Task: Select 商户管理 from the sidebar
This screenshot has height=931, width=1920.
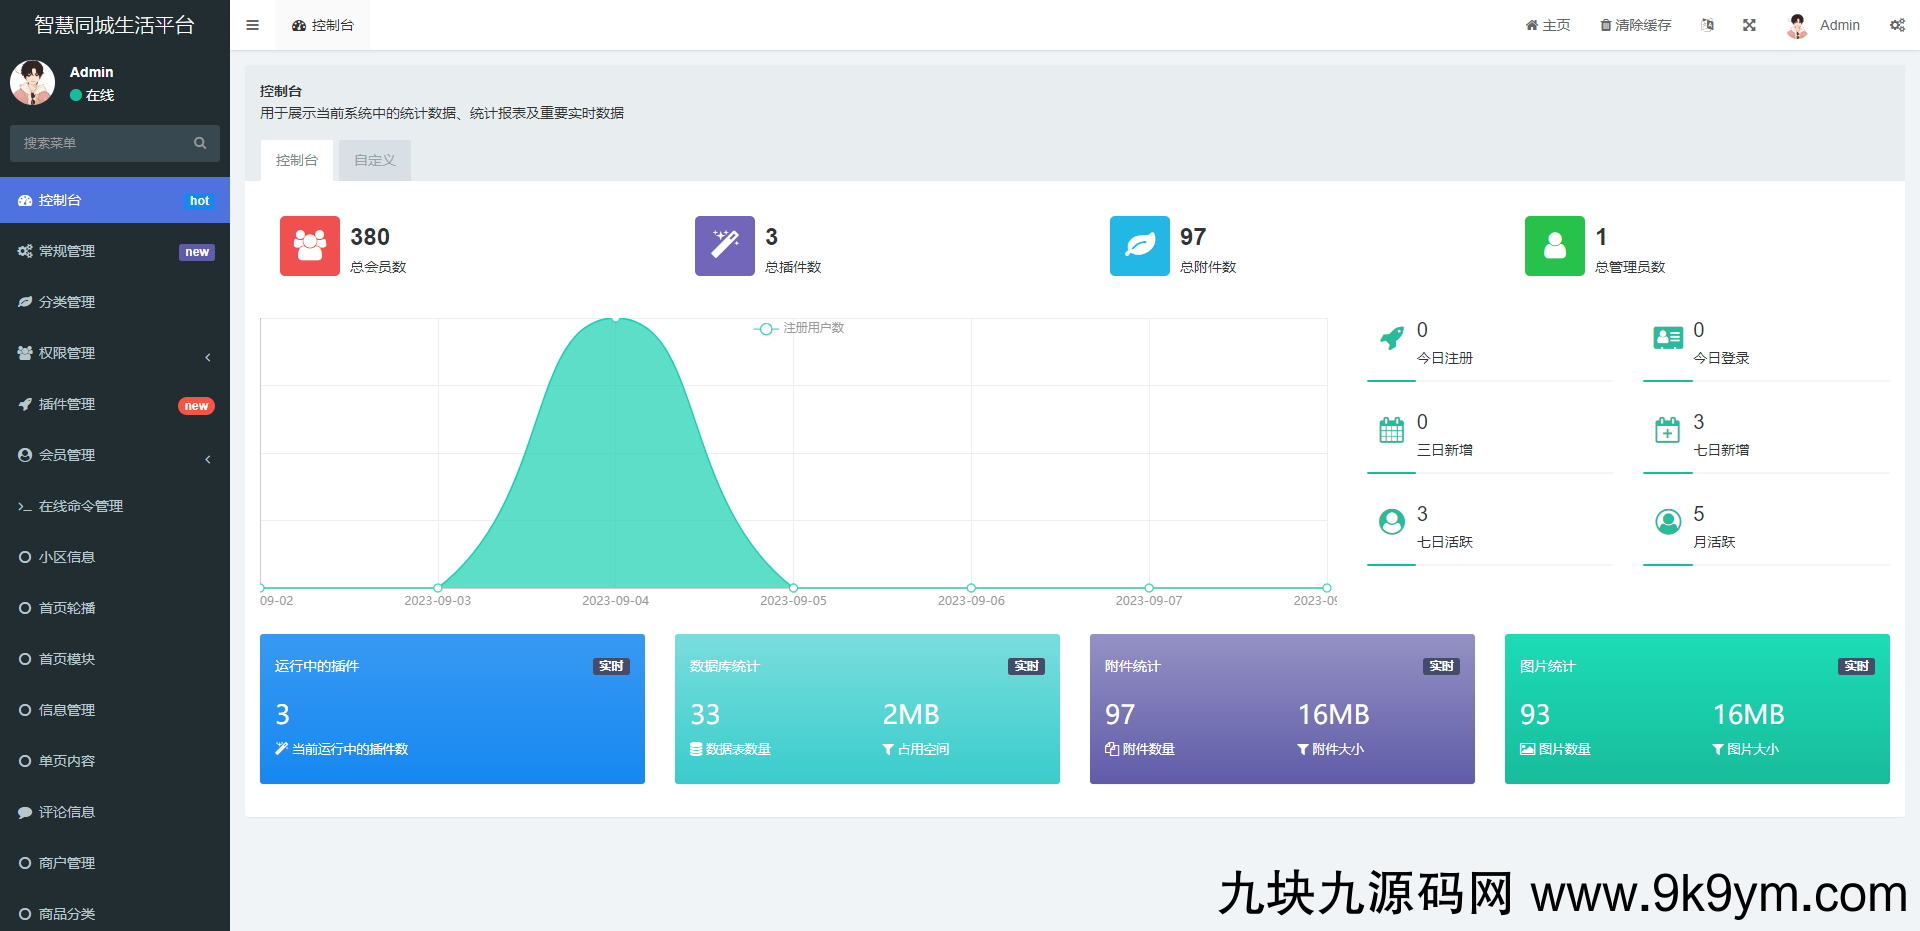Action: click(67, 863)
